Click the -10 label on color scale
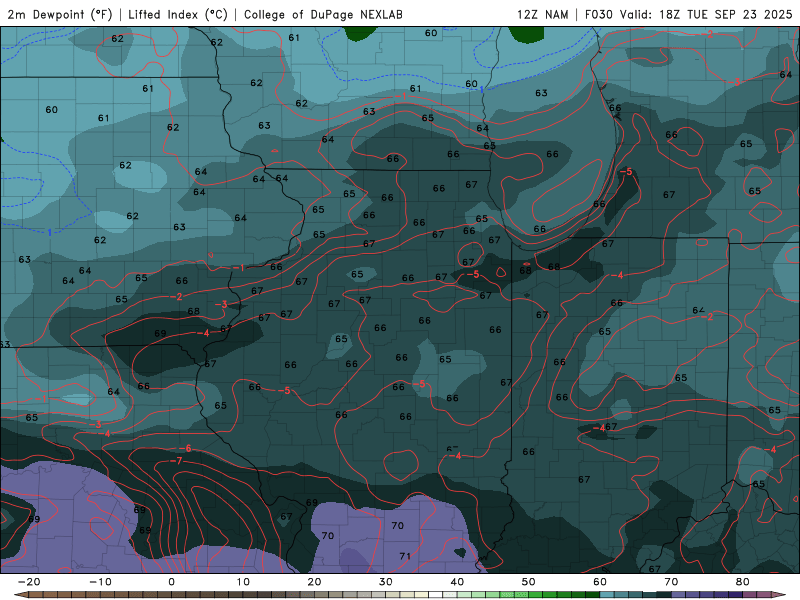Image resolution: width=800 pixels, height=600 pixels. pyautogui.click(x=100, y=582)
